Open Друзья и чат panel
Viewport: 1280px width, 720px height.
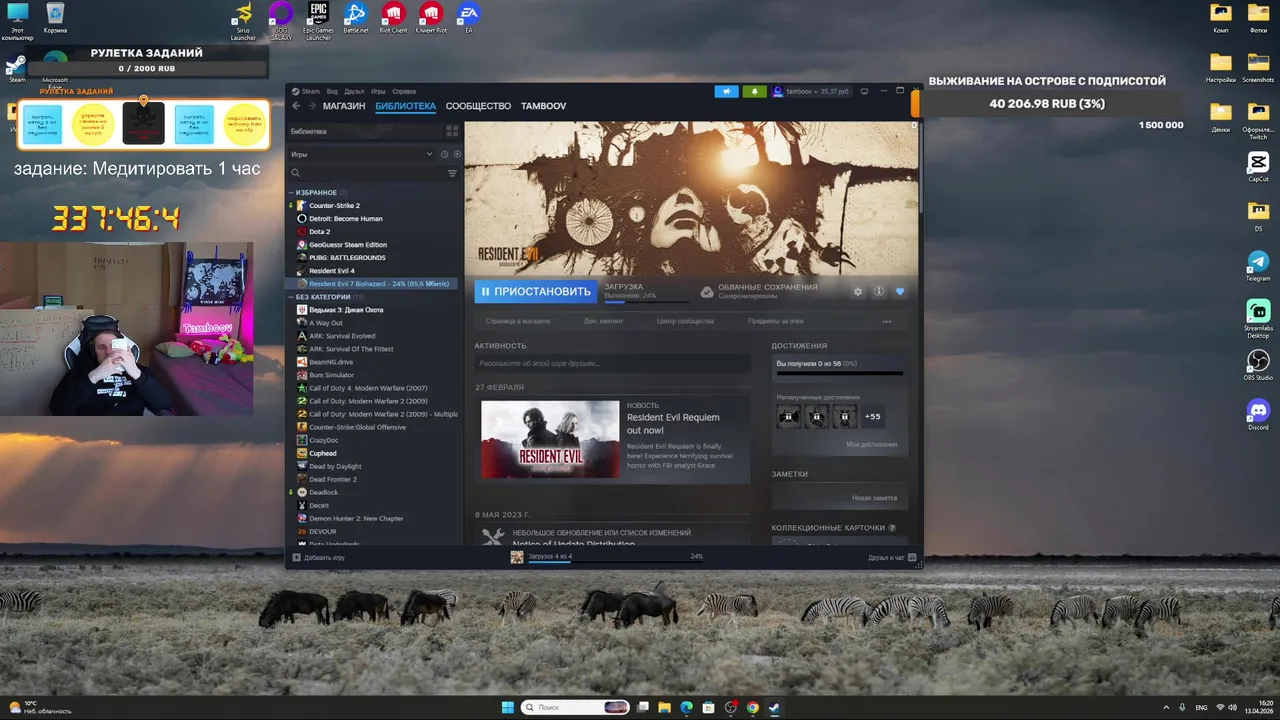892,557
